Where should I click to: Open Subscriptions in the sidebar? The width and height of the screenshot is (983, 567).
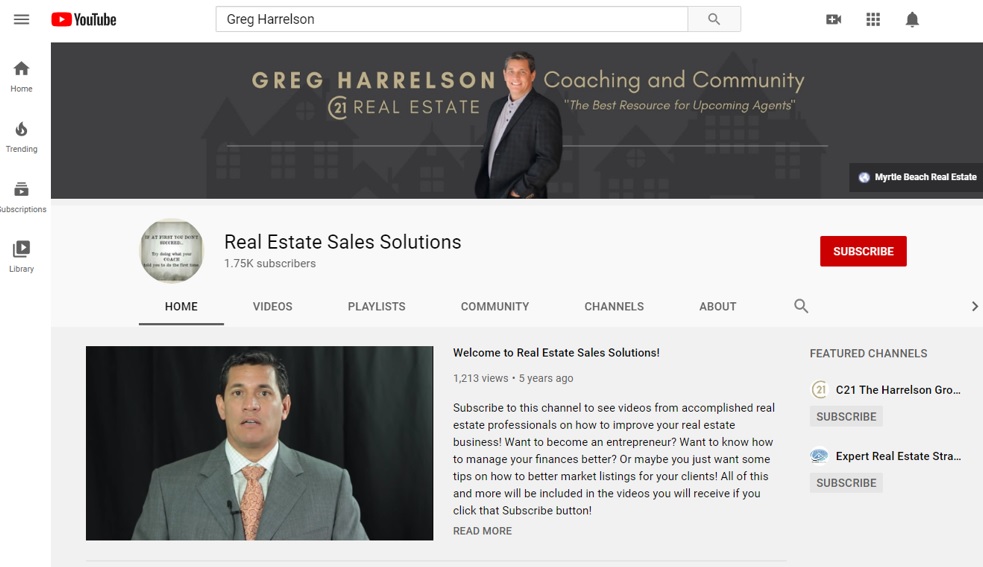click(x=21, y=197)
